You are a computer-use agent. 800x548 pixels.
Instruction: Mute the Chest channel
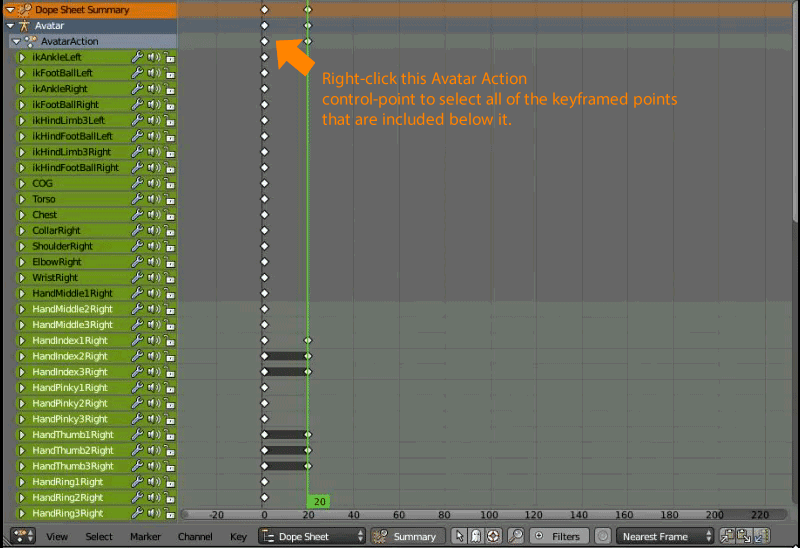point(154,215)
